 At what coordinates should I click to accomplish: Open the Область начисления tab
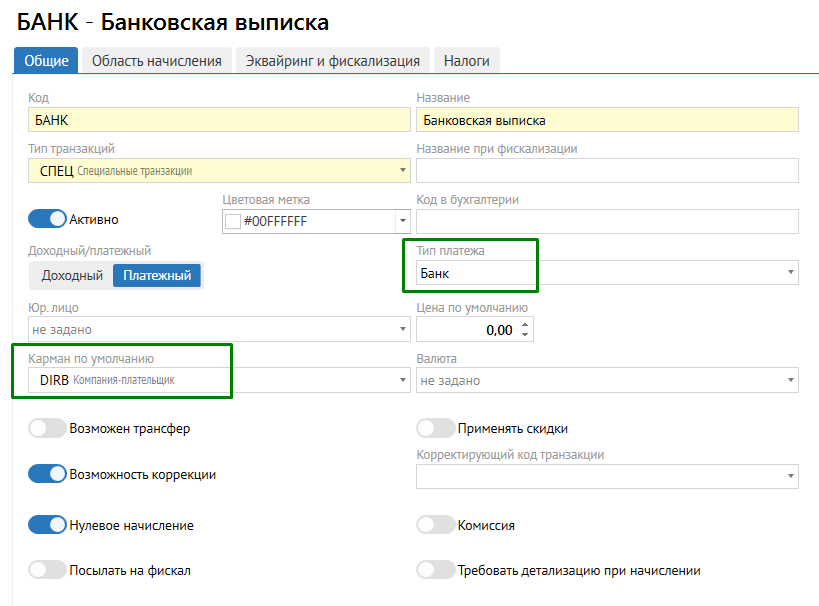[x=156, y=60]
